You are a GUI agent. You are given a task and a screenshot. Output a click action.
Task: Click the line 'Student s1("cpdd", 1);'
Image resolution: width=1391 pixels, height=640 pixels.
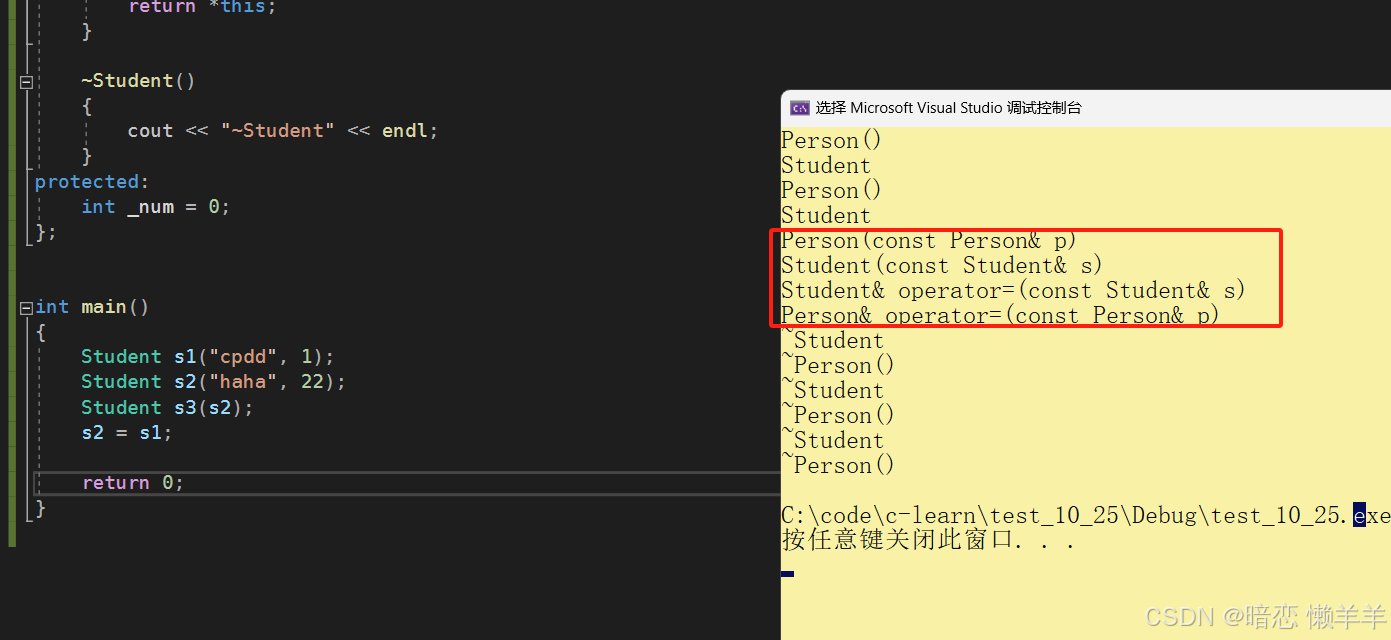(208, 357)
